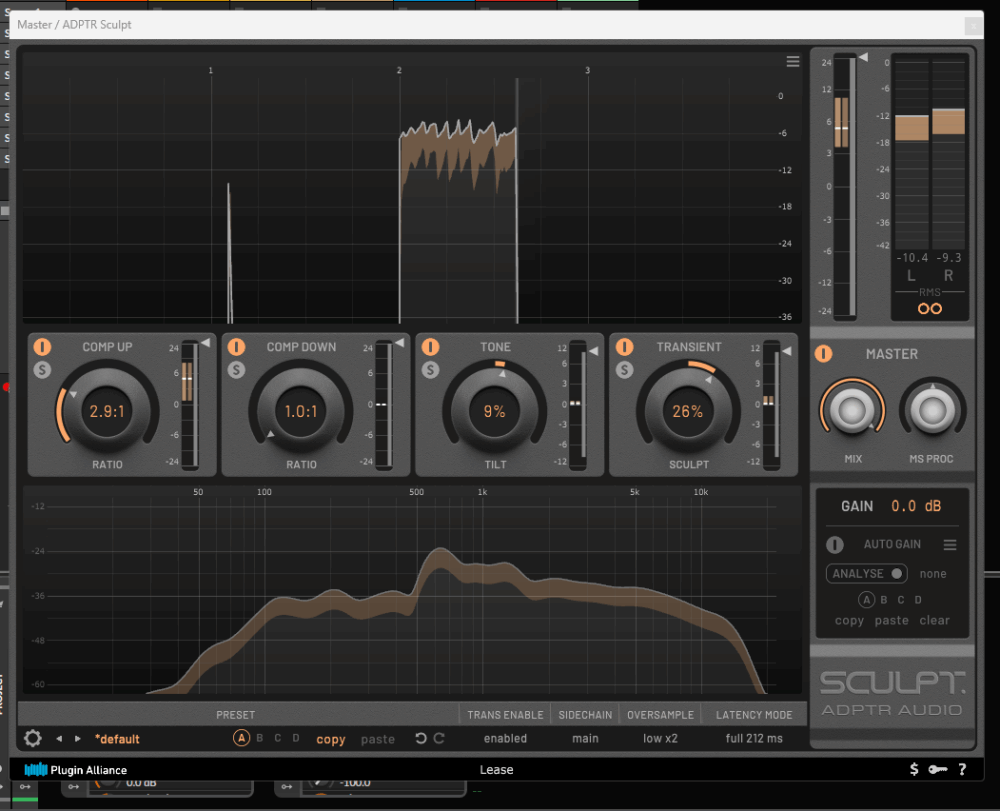Screen dimensions: 1000x811
Task: Open help via the question mark icon
Action: (x=962, y=769)
